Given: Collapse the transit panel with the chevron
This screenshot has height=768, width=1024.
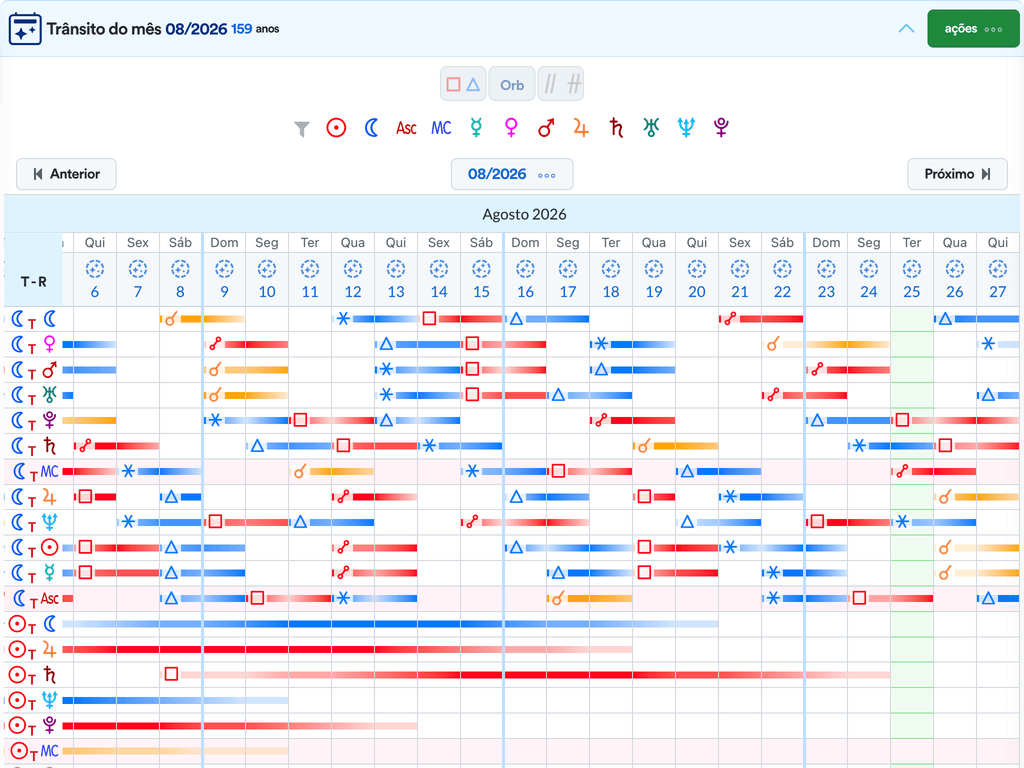Looking at the screenshot, I should 906,29.
